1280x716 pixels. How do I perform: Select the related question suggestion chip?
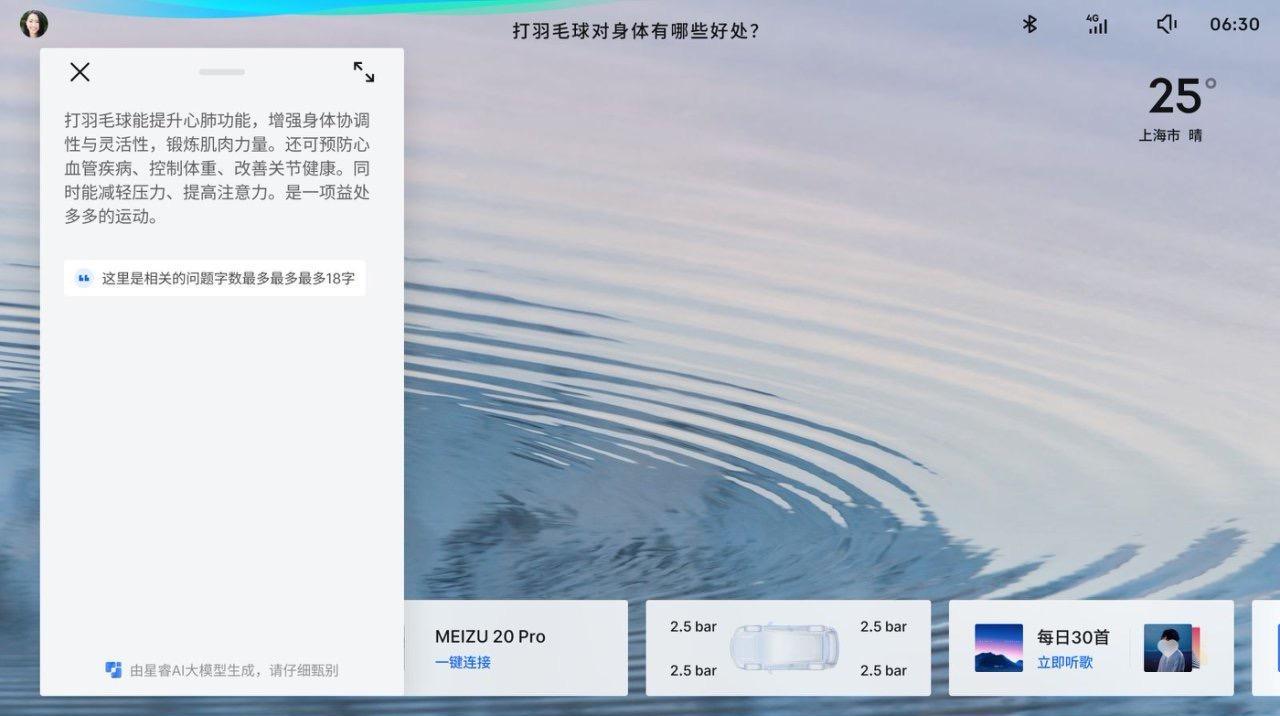[x=215, y=278]
